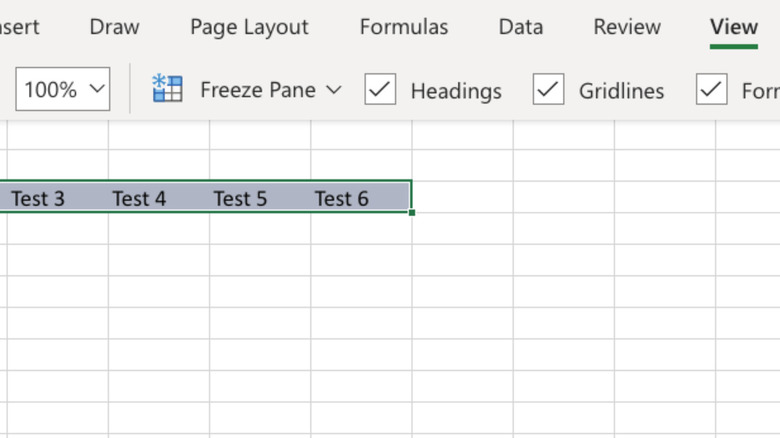The height and width of the screenshot is (438, 780).
Task: Open the Formulas tab
Action: click(404, 27)
